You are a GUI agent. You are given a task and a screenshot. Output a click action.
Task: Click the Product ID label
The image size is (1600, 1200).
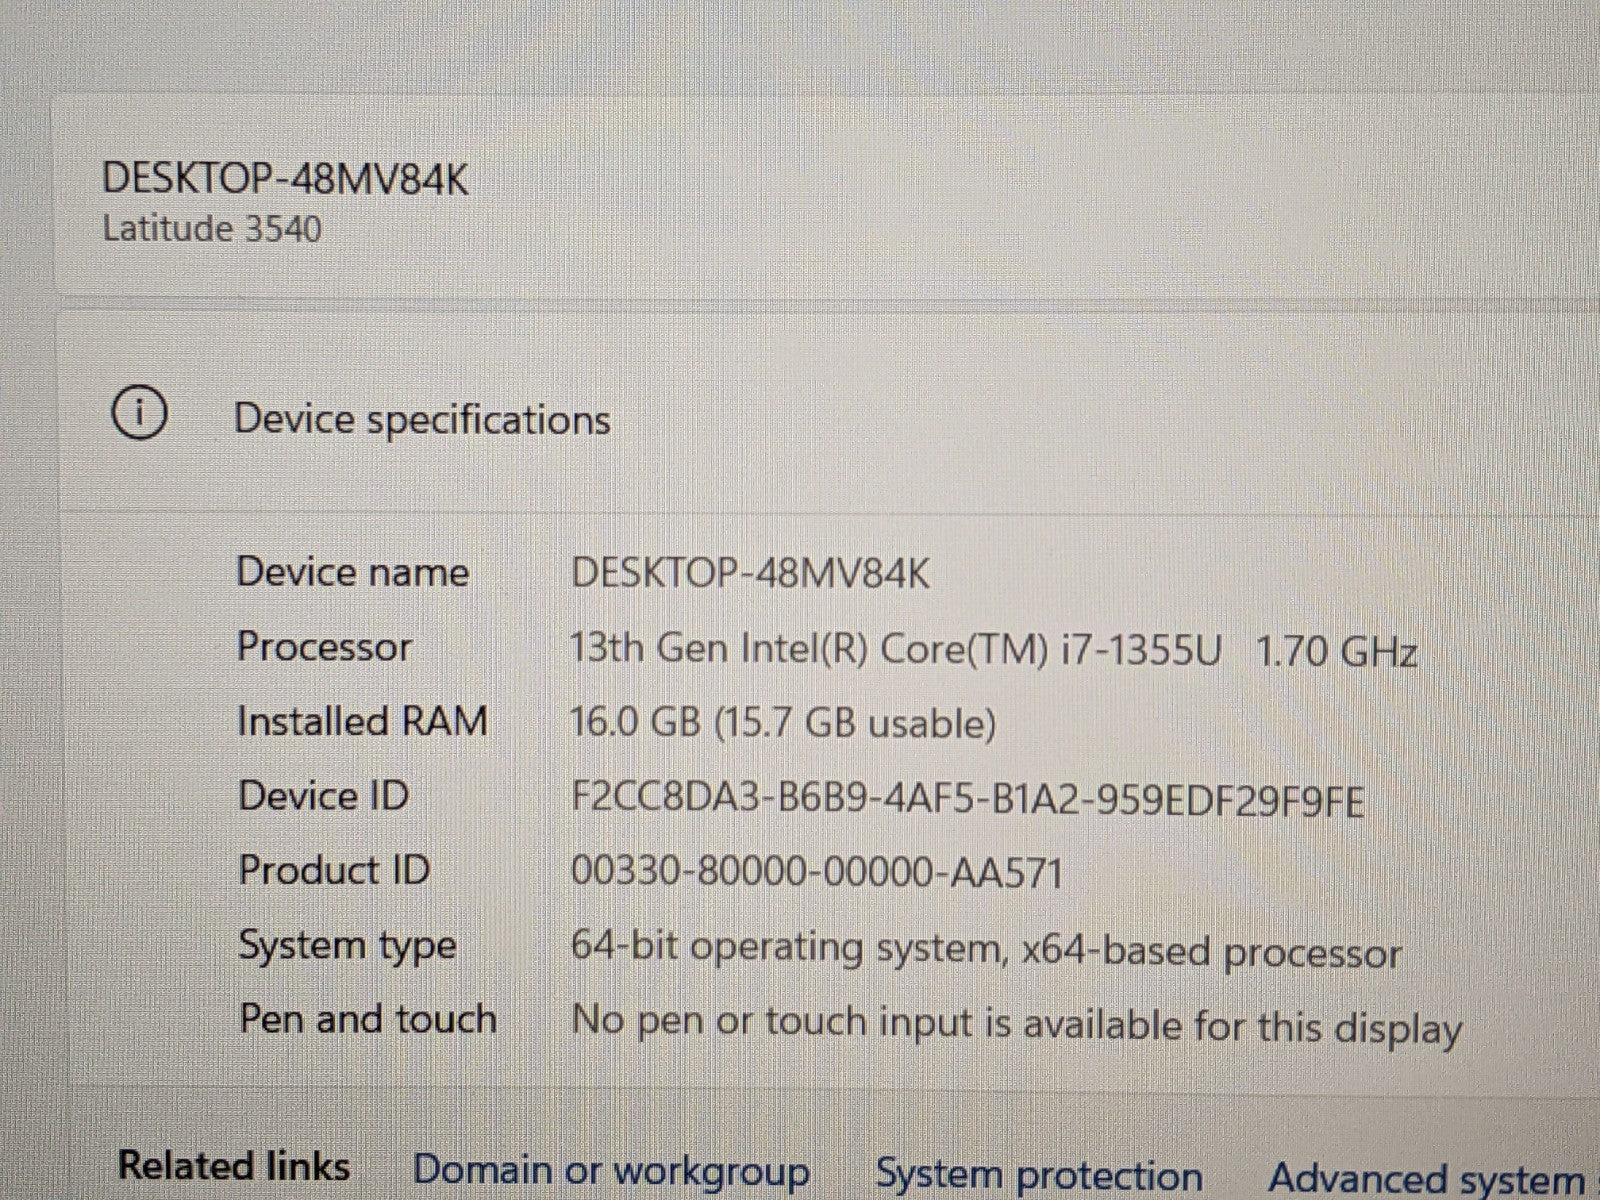pyautogui.click(x=334, y=870)
